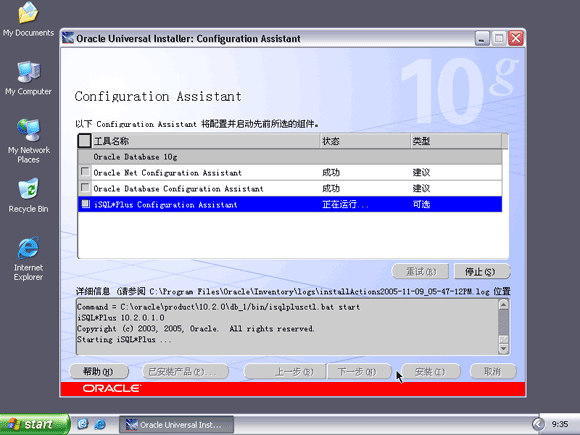Click the log details scrollbar track

point(503,322)
